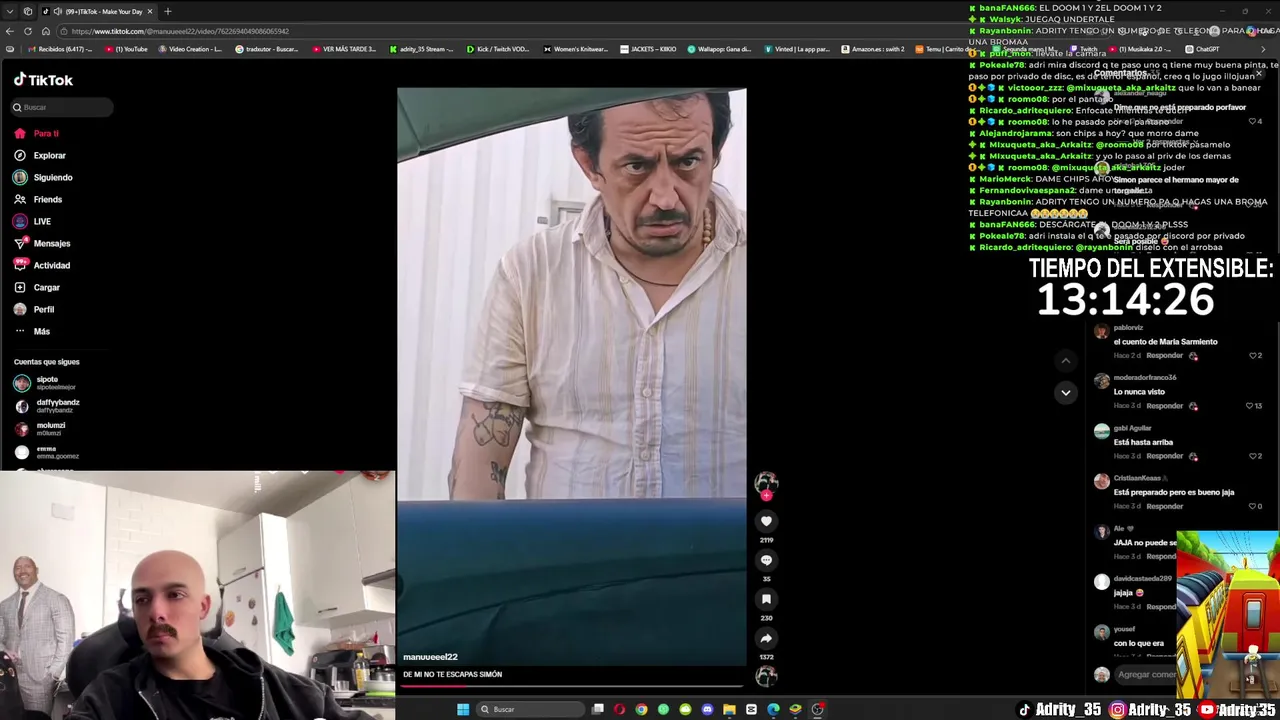
Task: Open the Para ti feed
Action: (36, 133)
